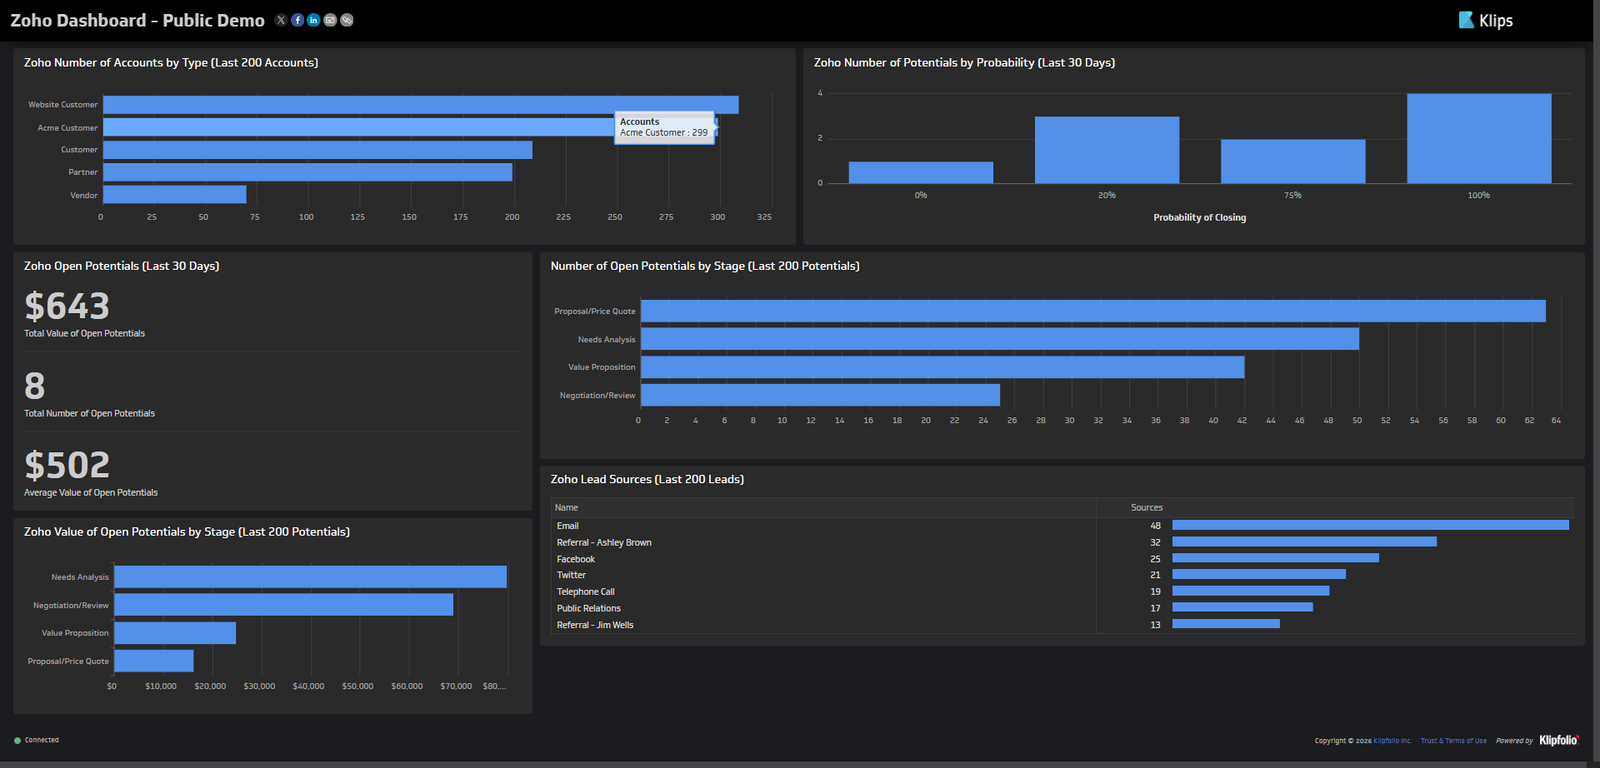
Task: Open Trust & Terms of Use link
Action: [1453, 741]
